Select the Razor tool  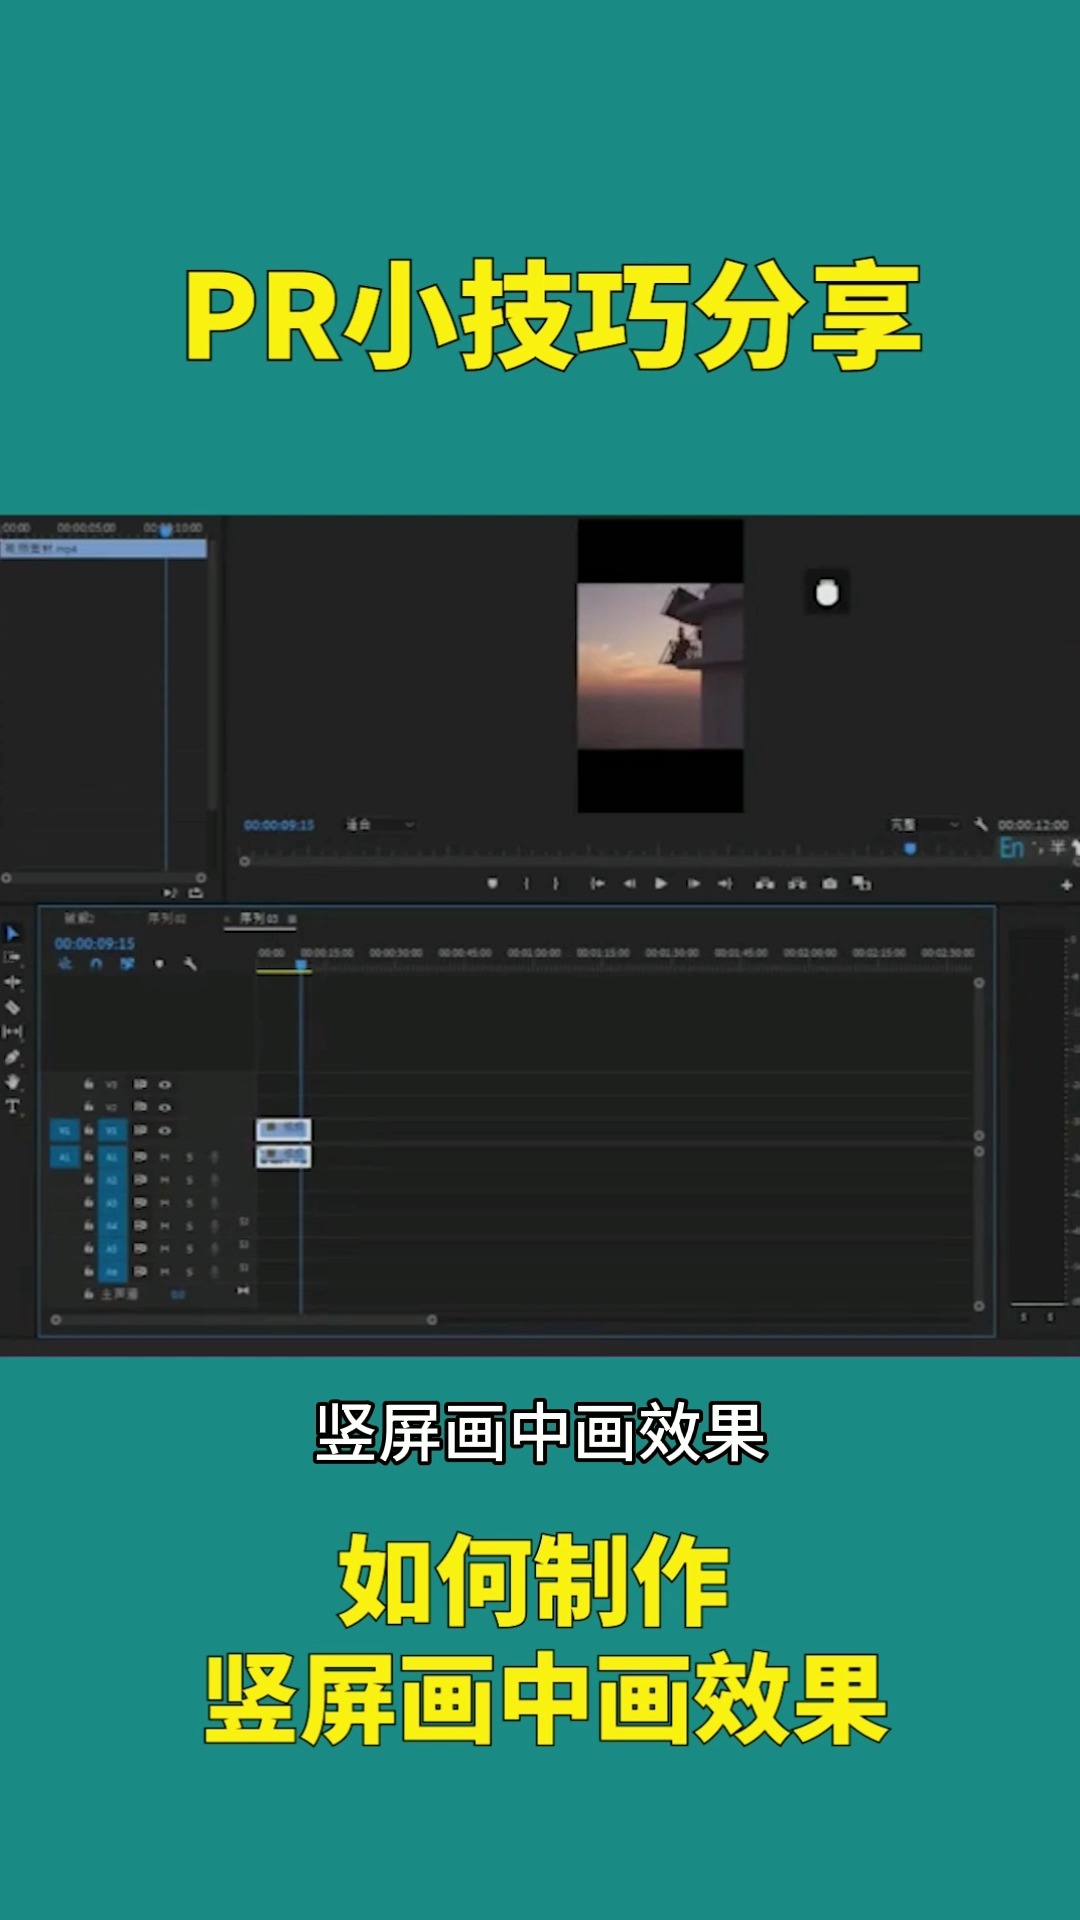tap(13, 1007)
